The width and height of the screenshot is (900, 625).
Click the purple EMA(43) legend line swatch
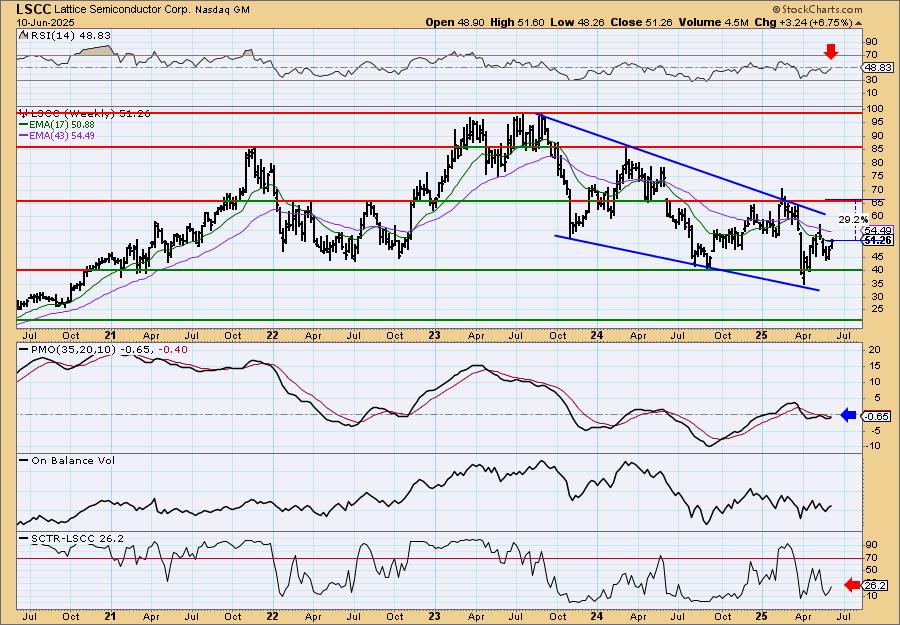coord(24,136)
